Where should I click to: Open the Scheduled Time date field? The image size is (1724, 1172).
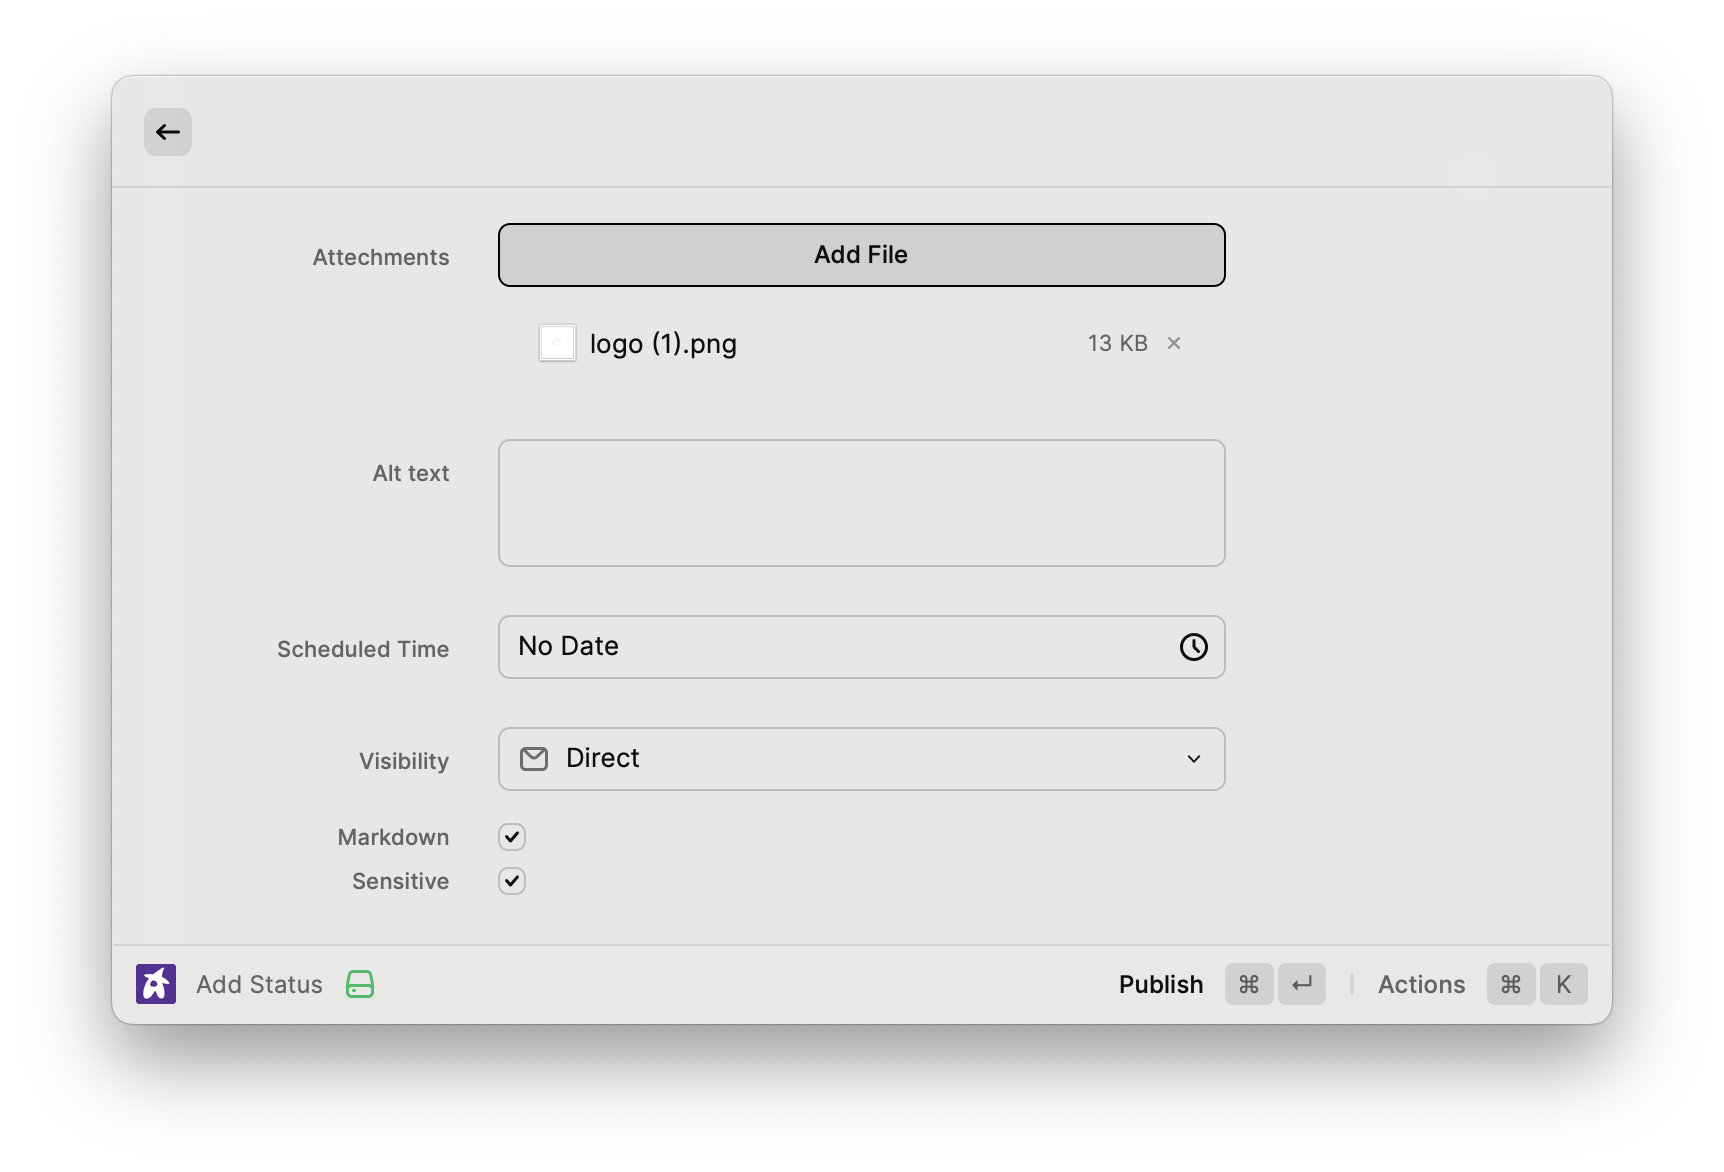pyautogui.click(x=861, y=647)
